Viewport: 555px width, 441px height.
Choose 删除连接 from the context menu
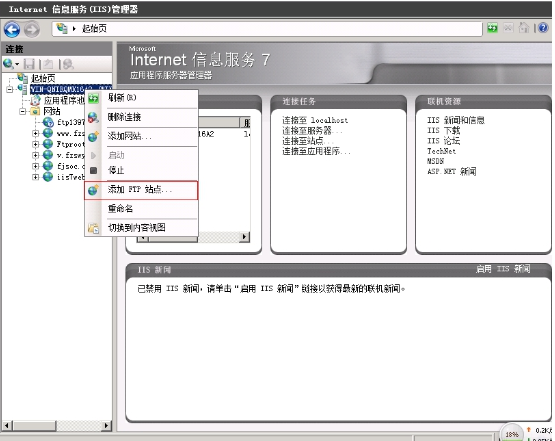[x=141, y=117]
